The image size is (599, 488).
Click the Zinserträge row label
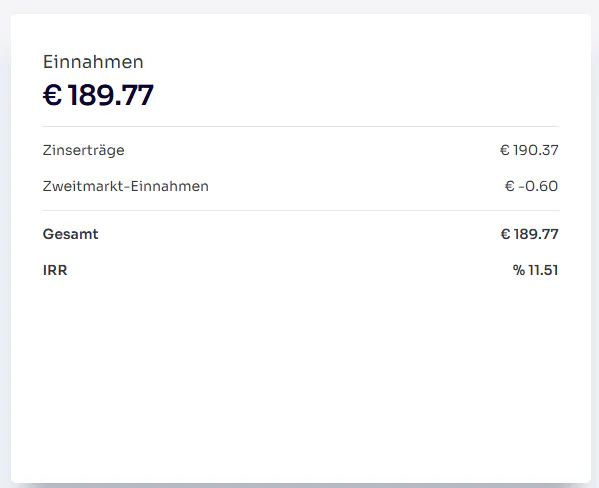(x=84, y=150)
